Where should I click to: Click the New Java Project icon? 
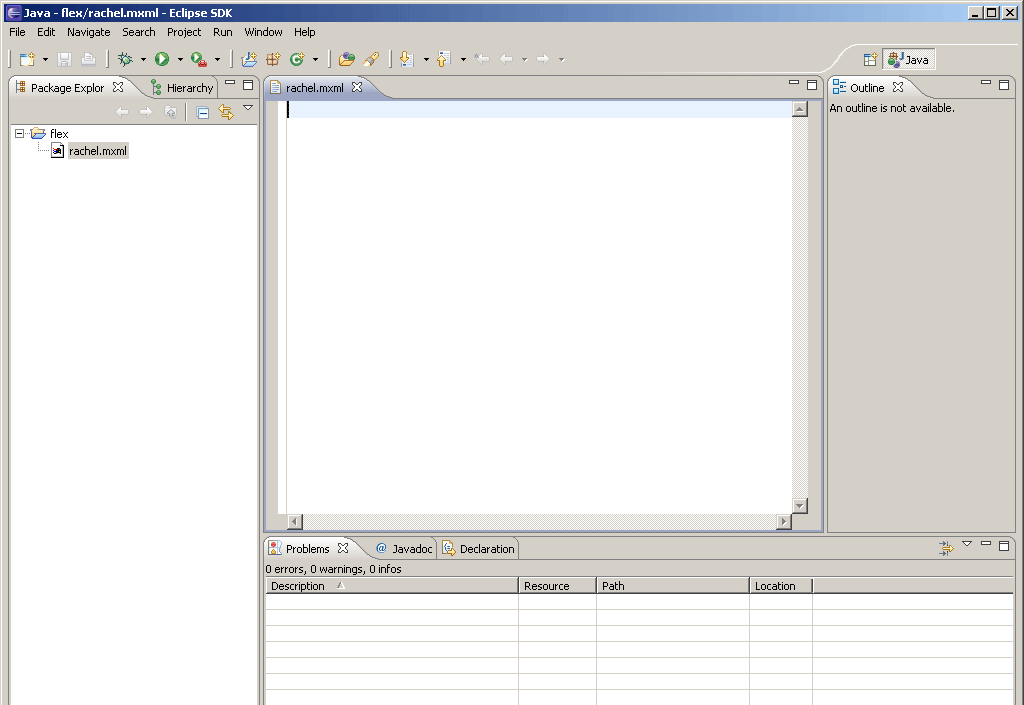pos(249,59)
